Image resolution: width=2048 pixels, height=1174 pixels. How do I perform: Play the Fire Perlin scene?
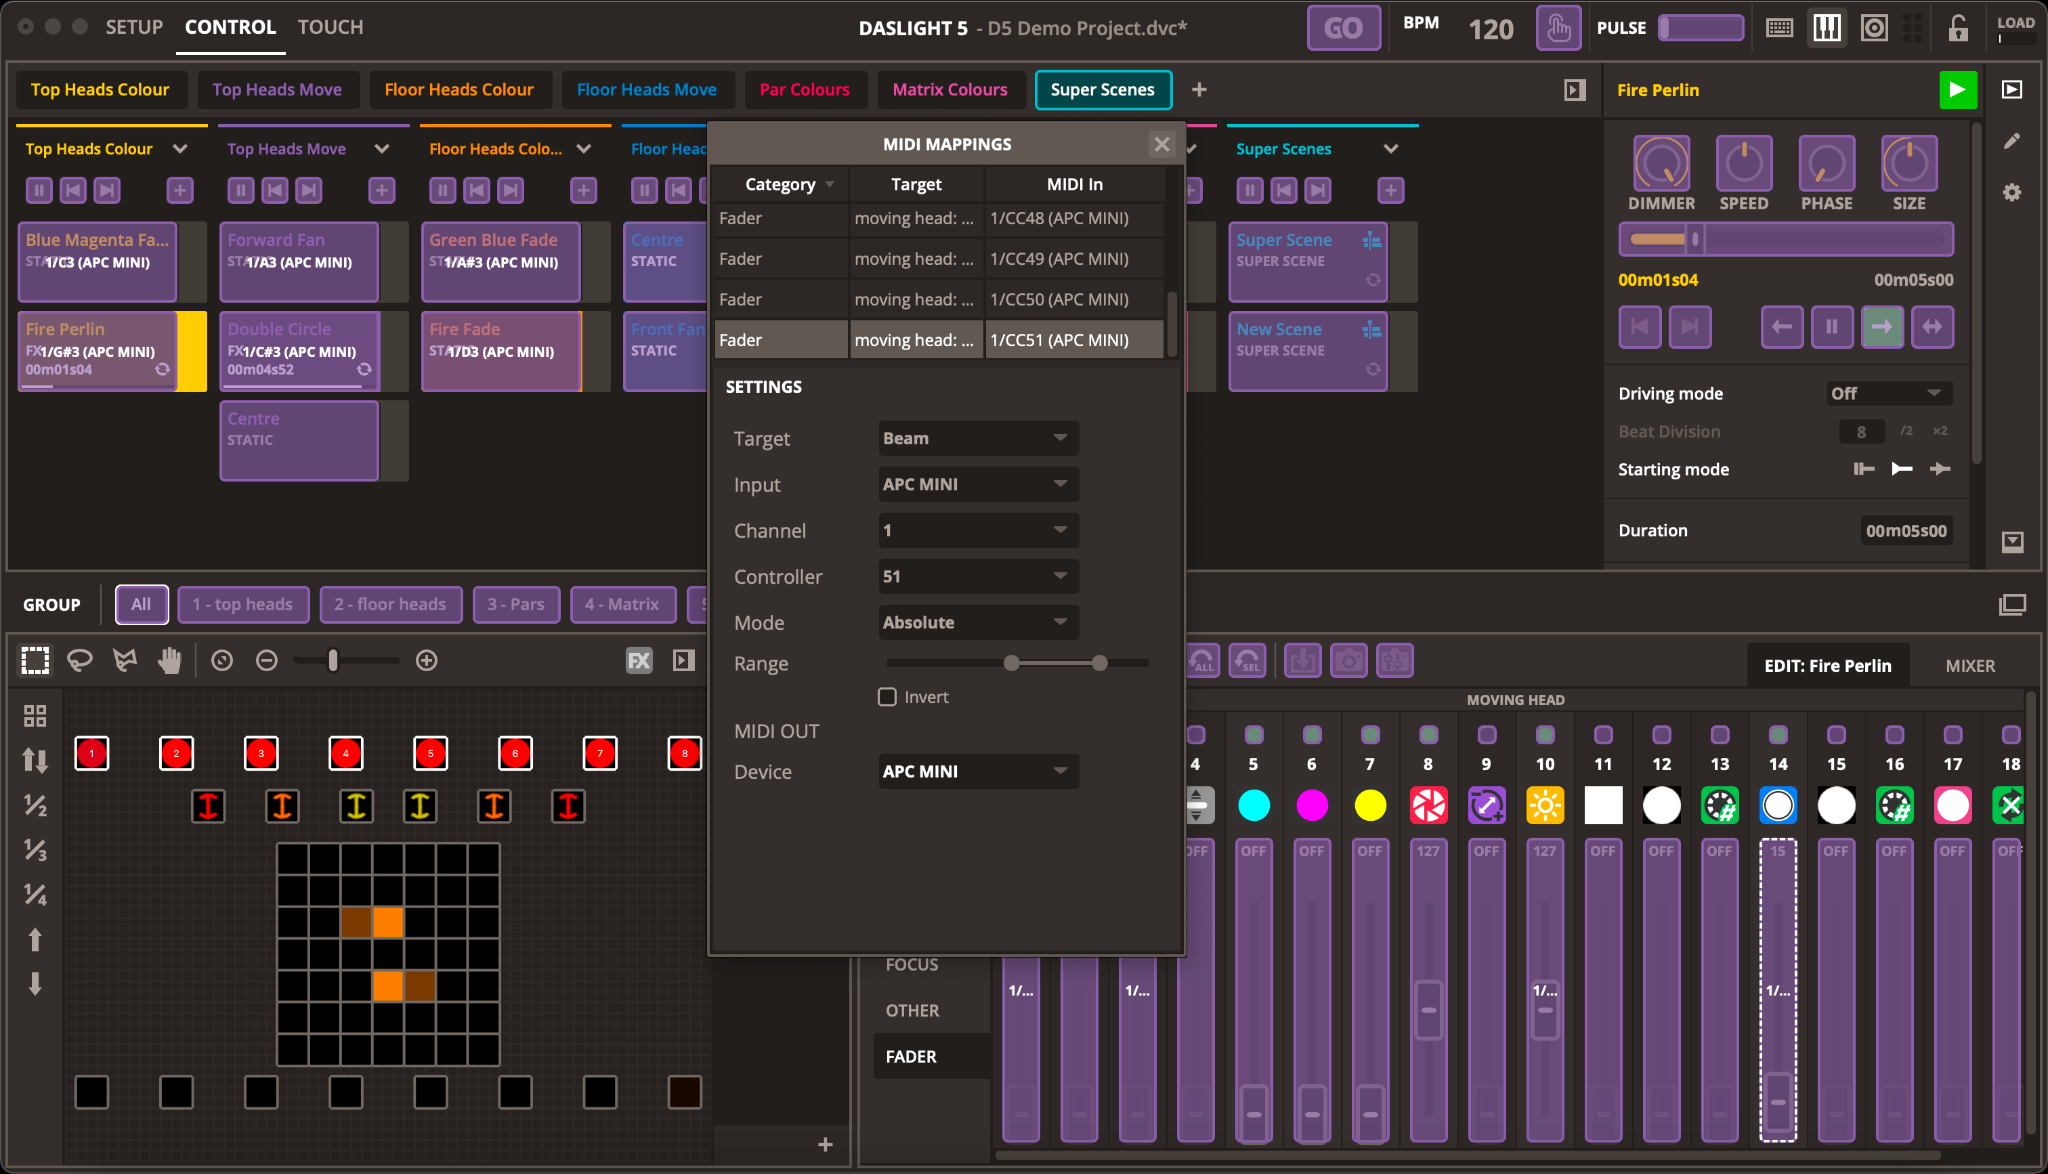tap(1957, 90)
